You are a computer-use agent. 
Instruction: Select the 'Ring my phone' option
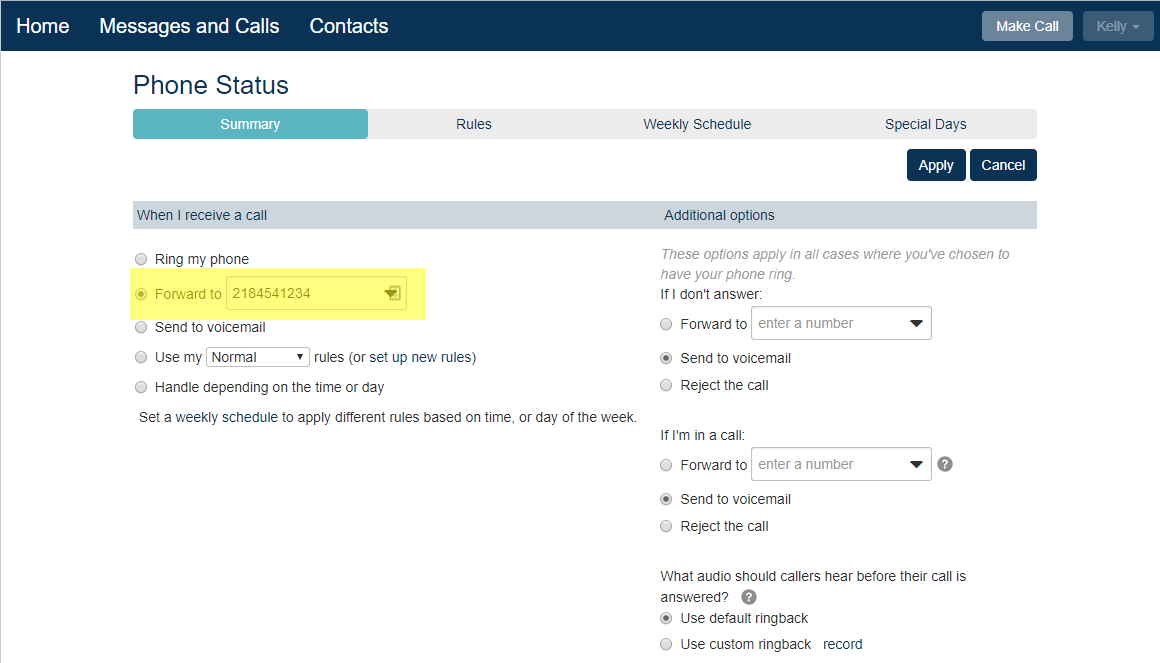tap(141, 259)
